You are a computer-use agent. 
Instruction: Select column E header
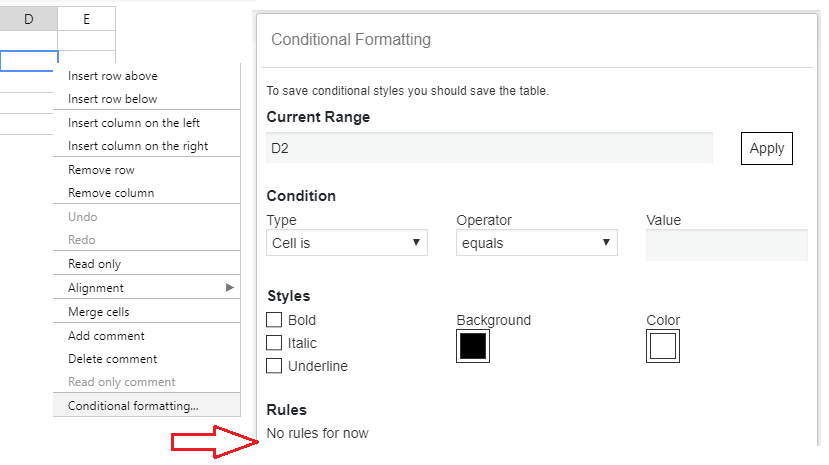[x=86, y=19]
